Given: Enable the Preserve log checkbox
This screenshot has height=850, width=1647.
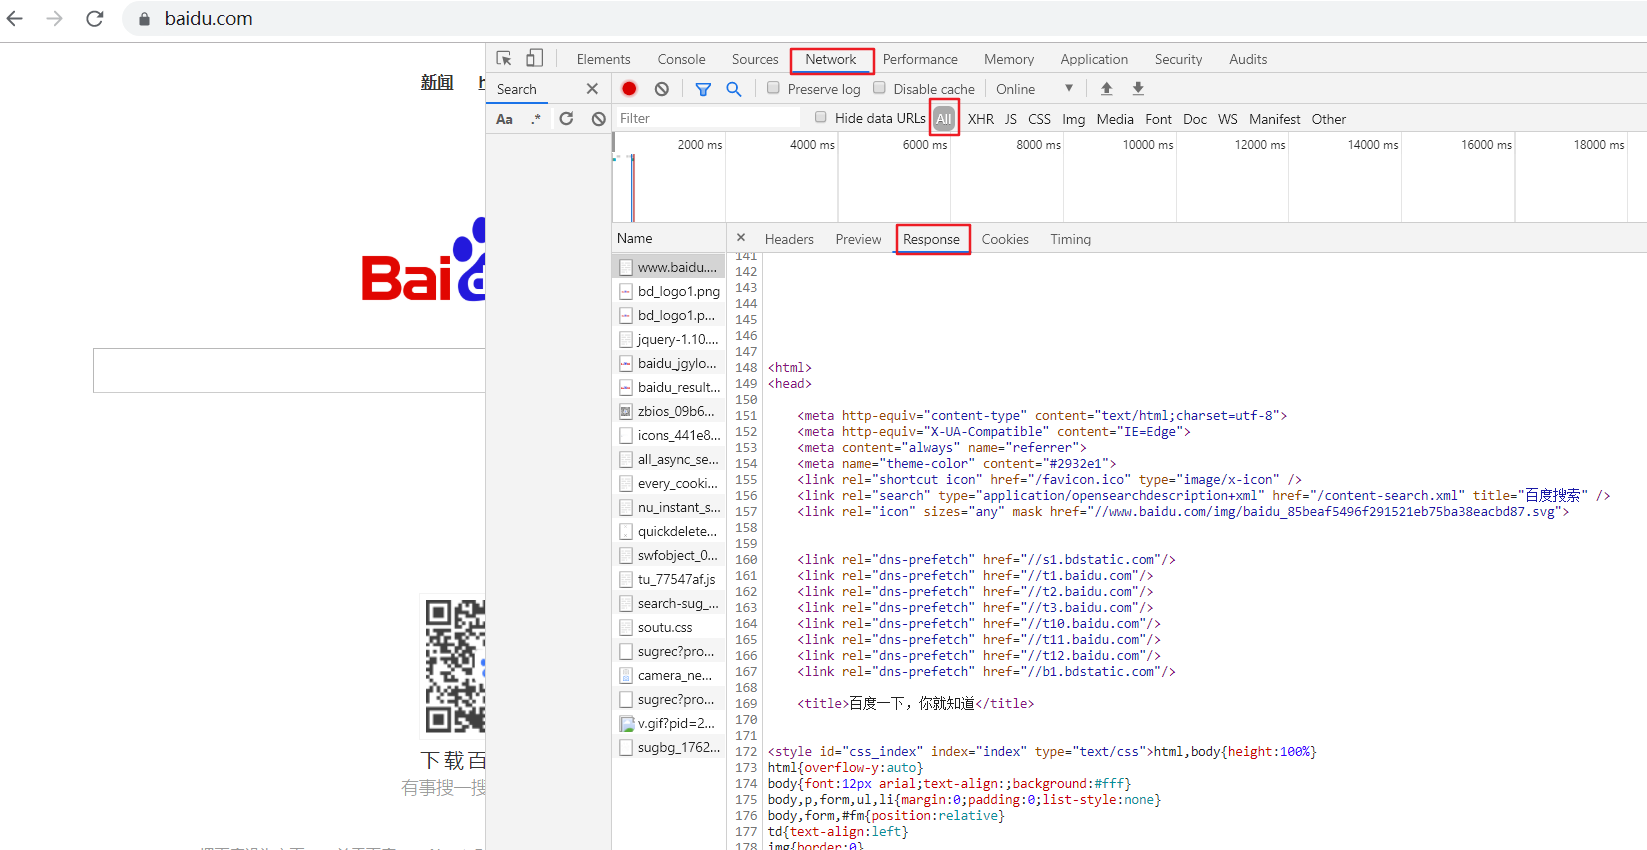Looking at the screenshot, I should pyautogui.click(x=773, y=88).
